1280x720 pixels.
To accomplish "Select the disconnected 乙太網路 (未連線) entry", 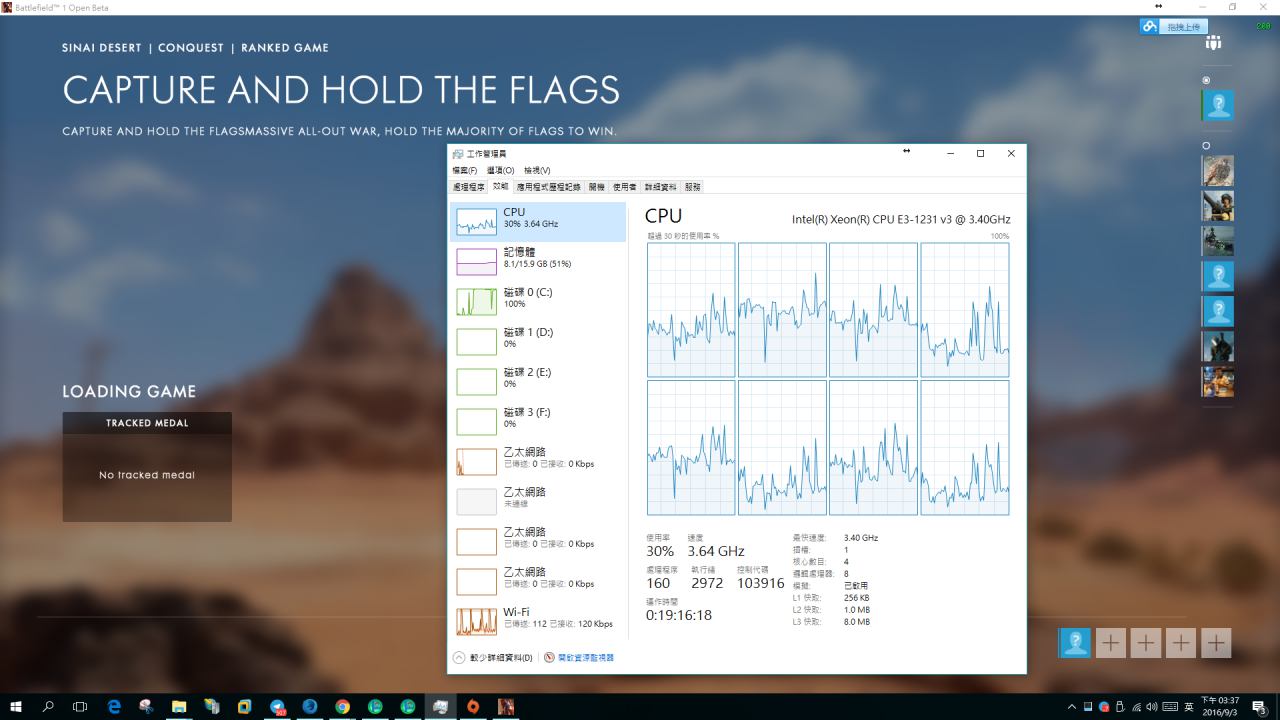I will pyautogui.click(x=538, y=502).
